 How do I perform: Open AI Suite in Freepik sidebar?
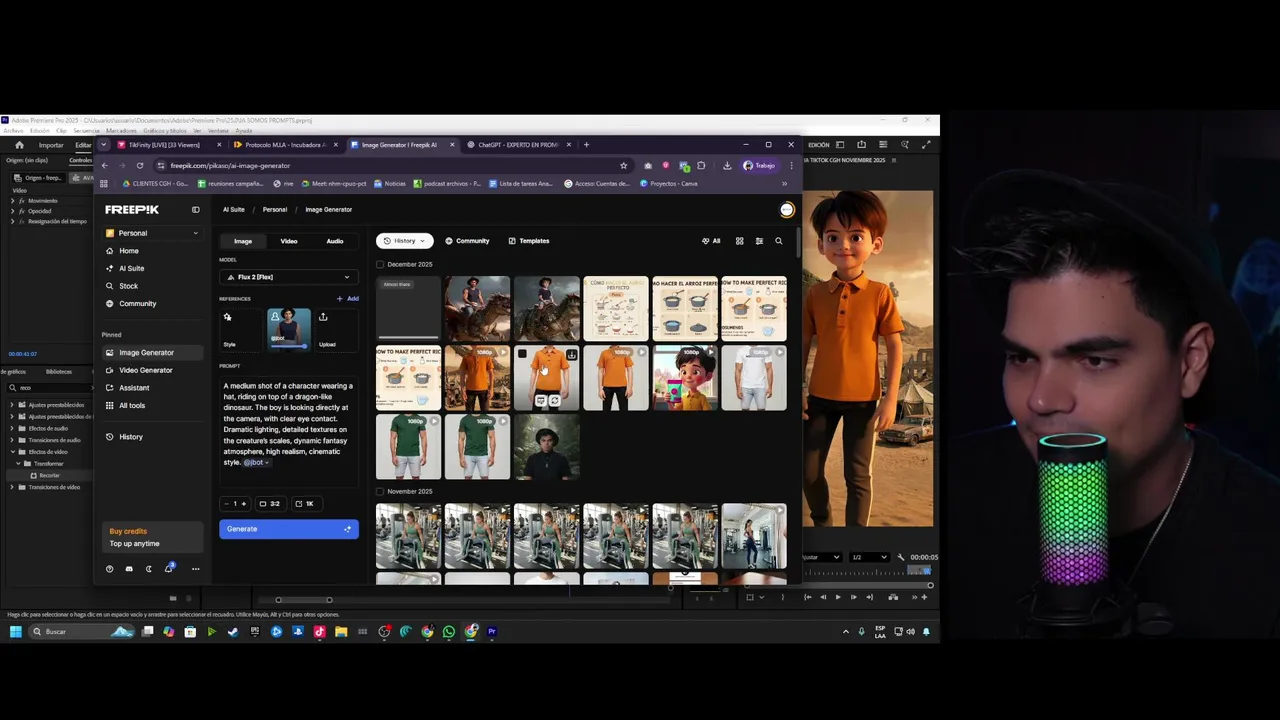tap(131, 268)
